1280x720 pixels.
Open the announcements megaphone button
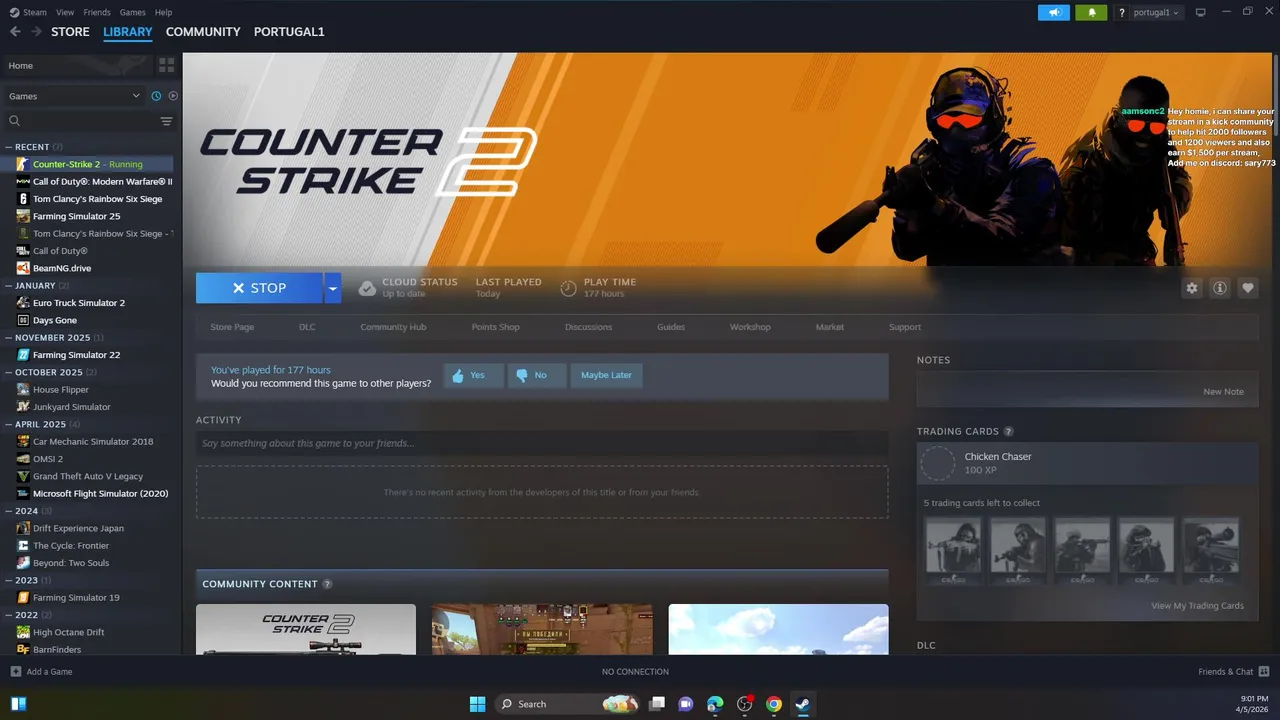point(1054,12)
